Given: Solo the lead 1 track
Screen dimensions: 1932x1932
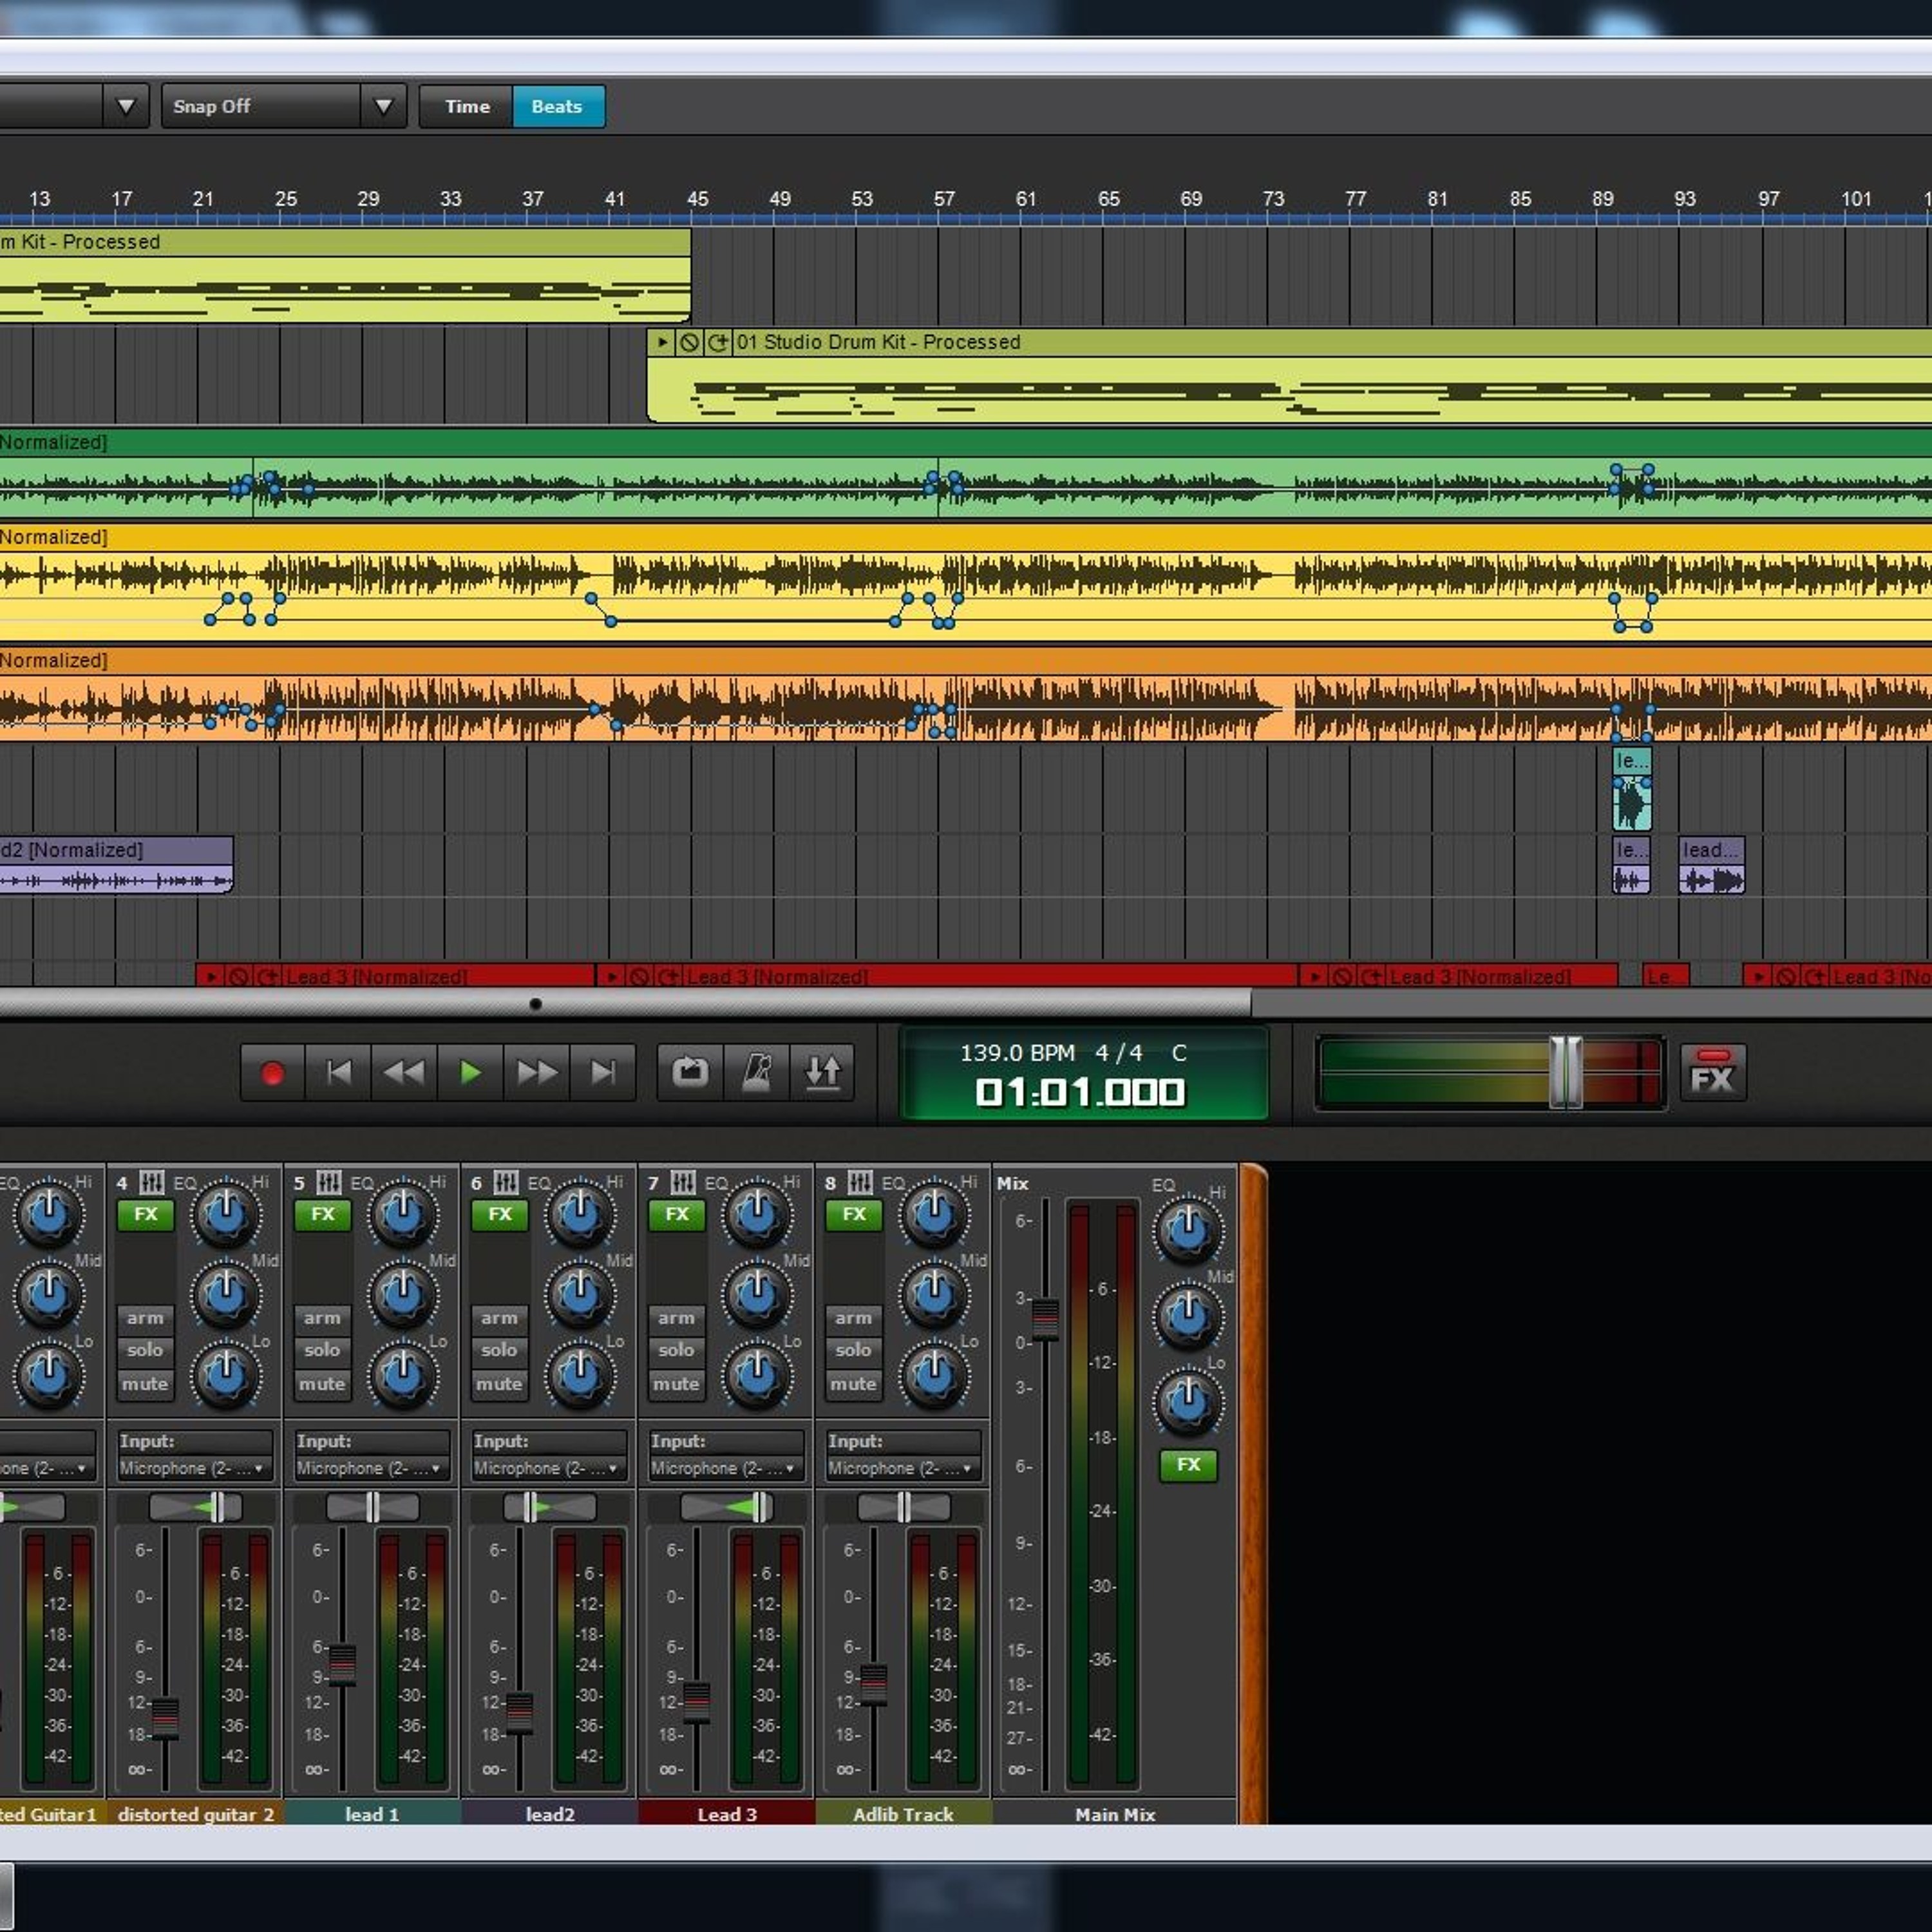Looking at the screenshot, I should 322,1350.
